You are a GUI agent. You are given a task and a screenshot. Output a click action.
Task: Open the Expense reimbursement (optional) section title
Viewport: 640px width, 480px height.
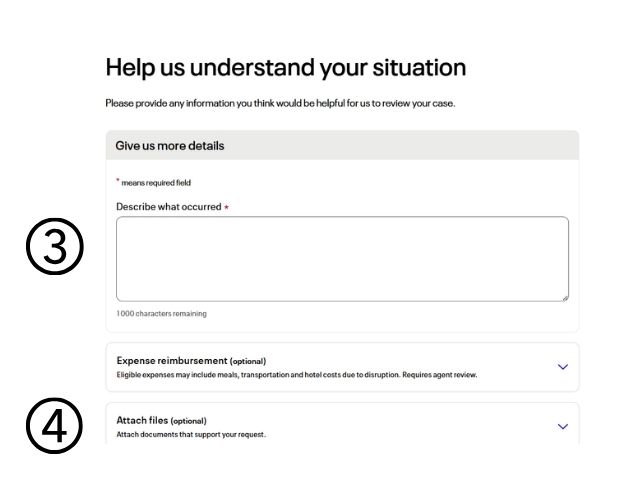pyautogui.click(x=191, y=361)
